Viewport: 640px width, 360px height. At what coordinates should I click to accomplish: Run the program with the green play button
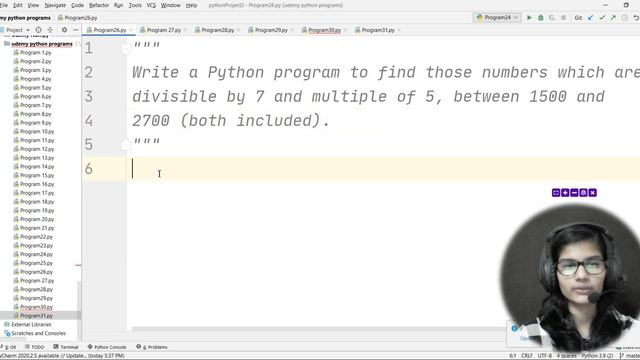click(529, 18)
